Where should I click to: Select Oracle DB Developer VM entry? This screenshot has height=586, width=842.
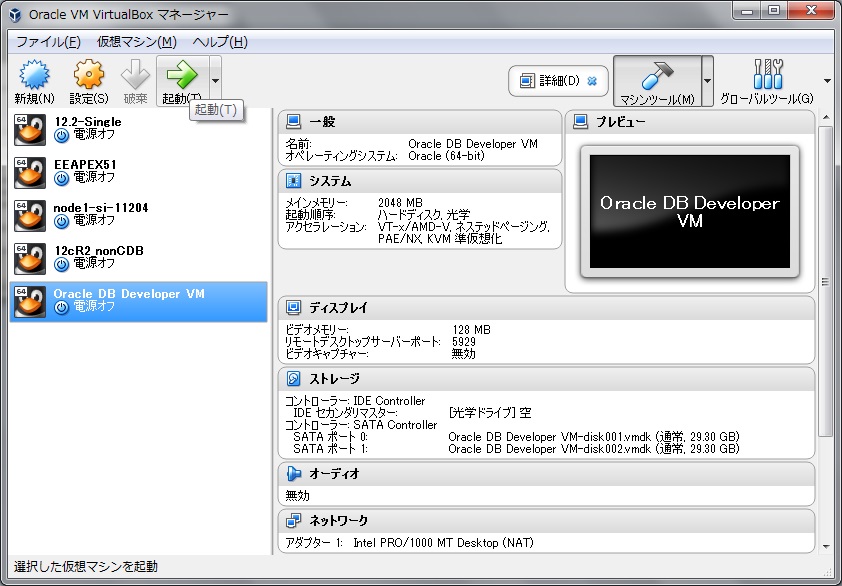tap(139, 301)
